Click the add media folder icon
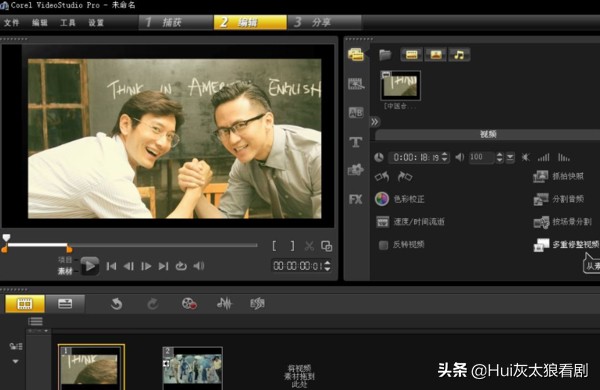Viewport: 600px width, 390px height. pos(385,55)
